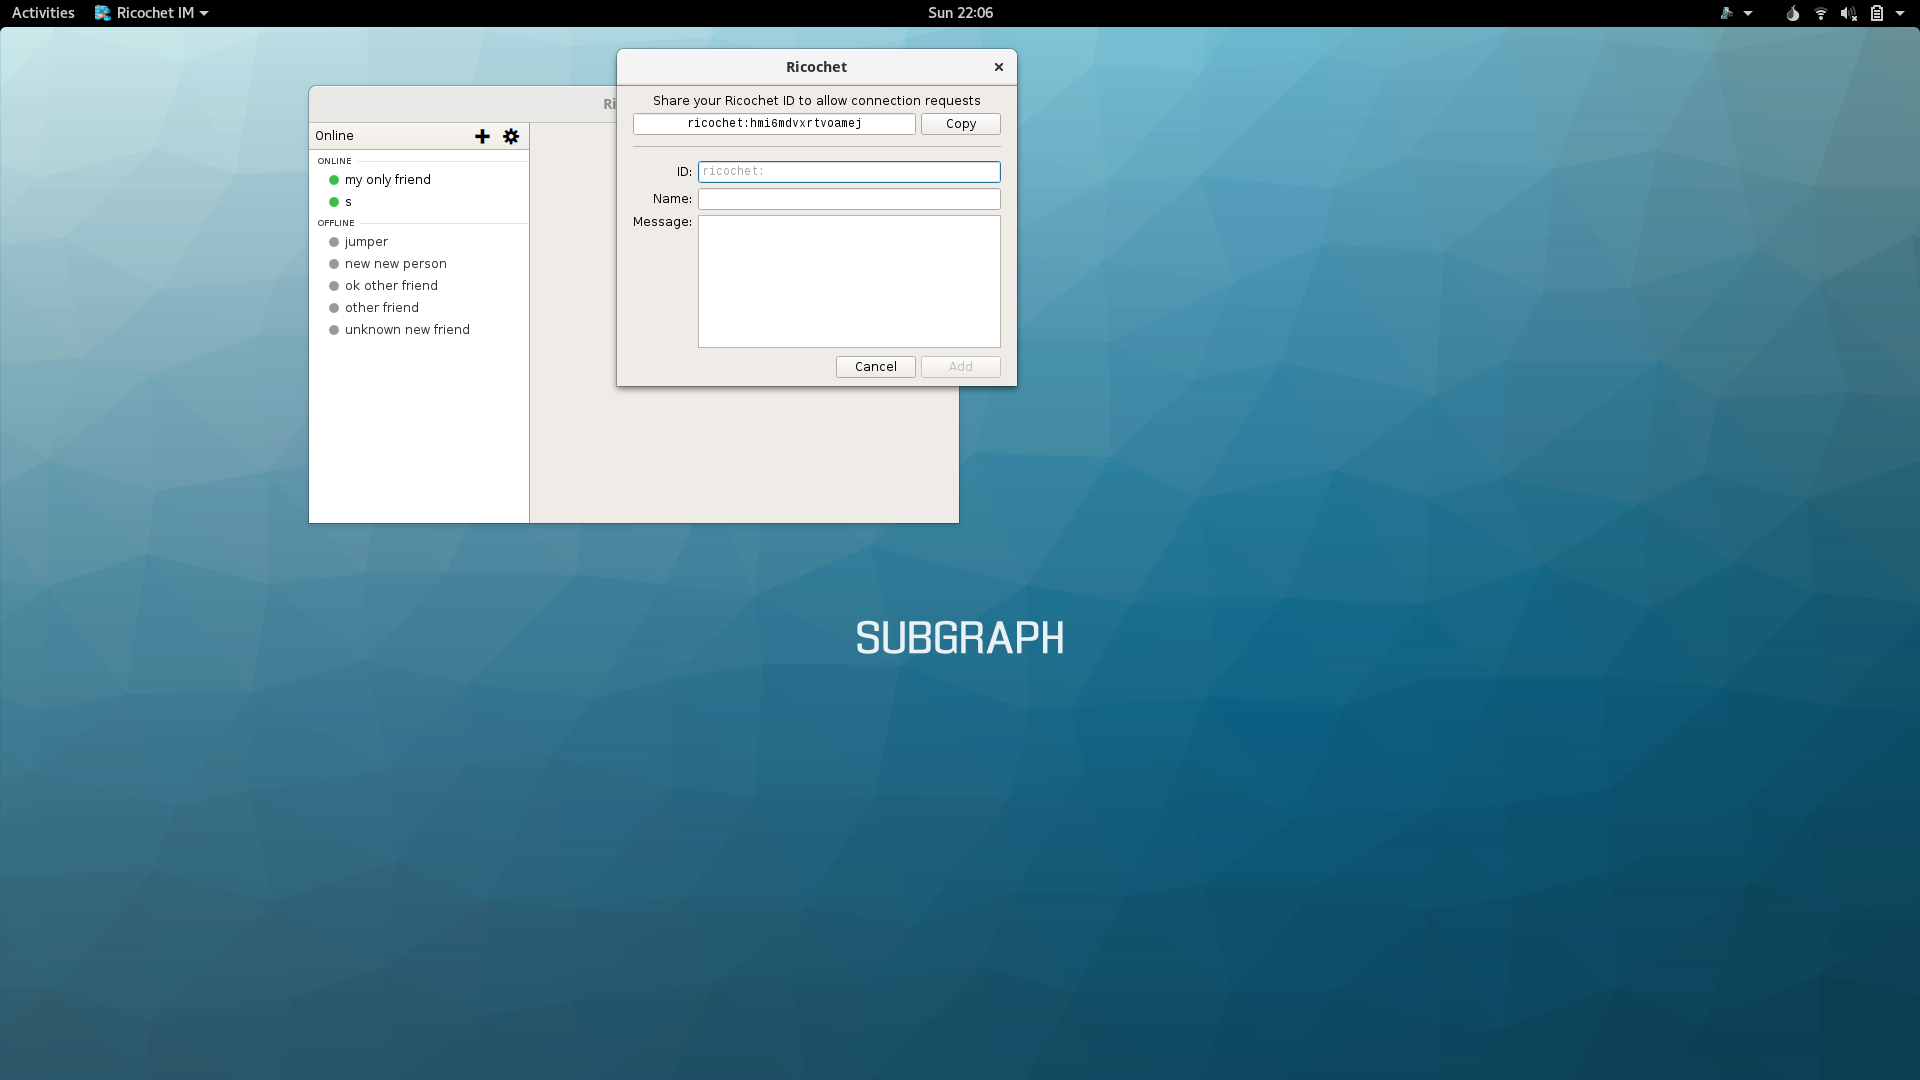Click green status dot beside my only friend
The height and width of the screenshot is (1080, 1920).
pos(334,180)
